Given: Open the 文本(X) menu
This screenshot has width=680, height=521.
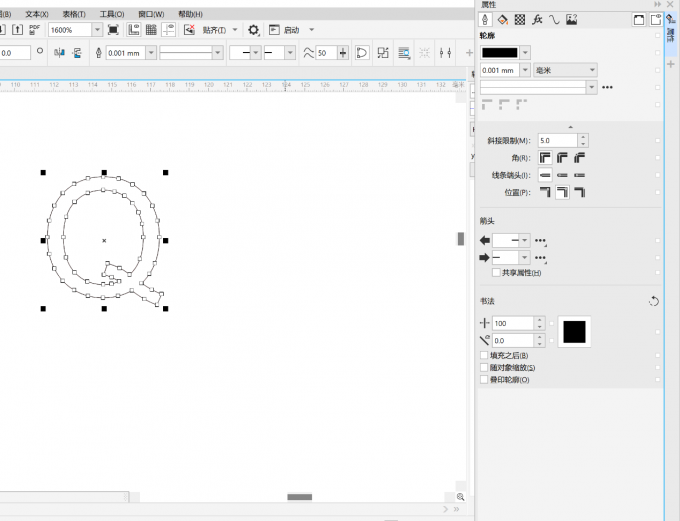Looking at the screenshot, I should (36, 15).
